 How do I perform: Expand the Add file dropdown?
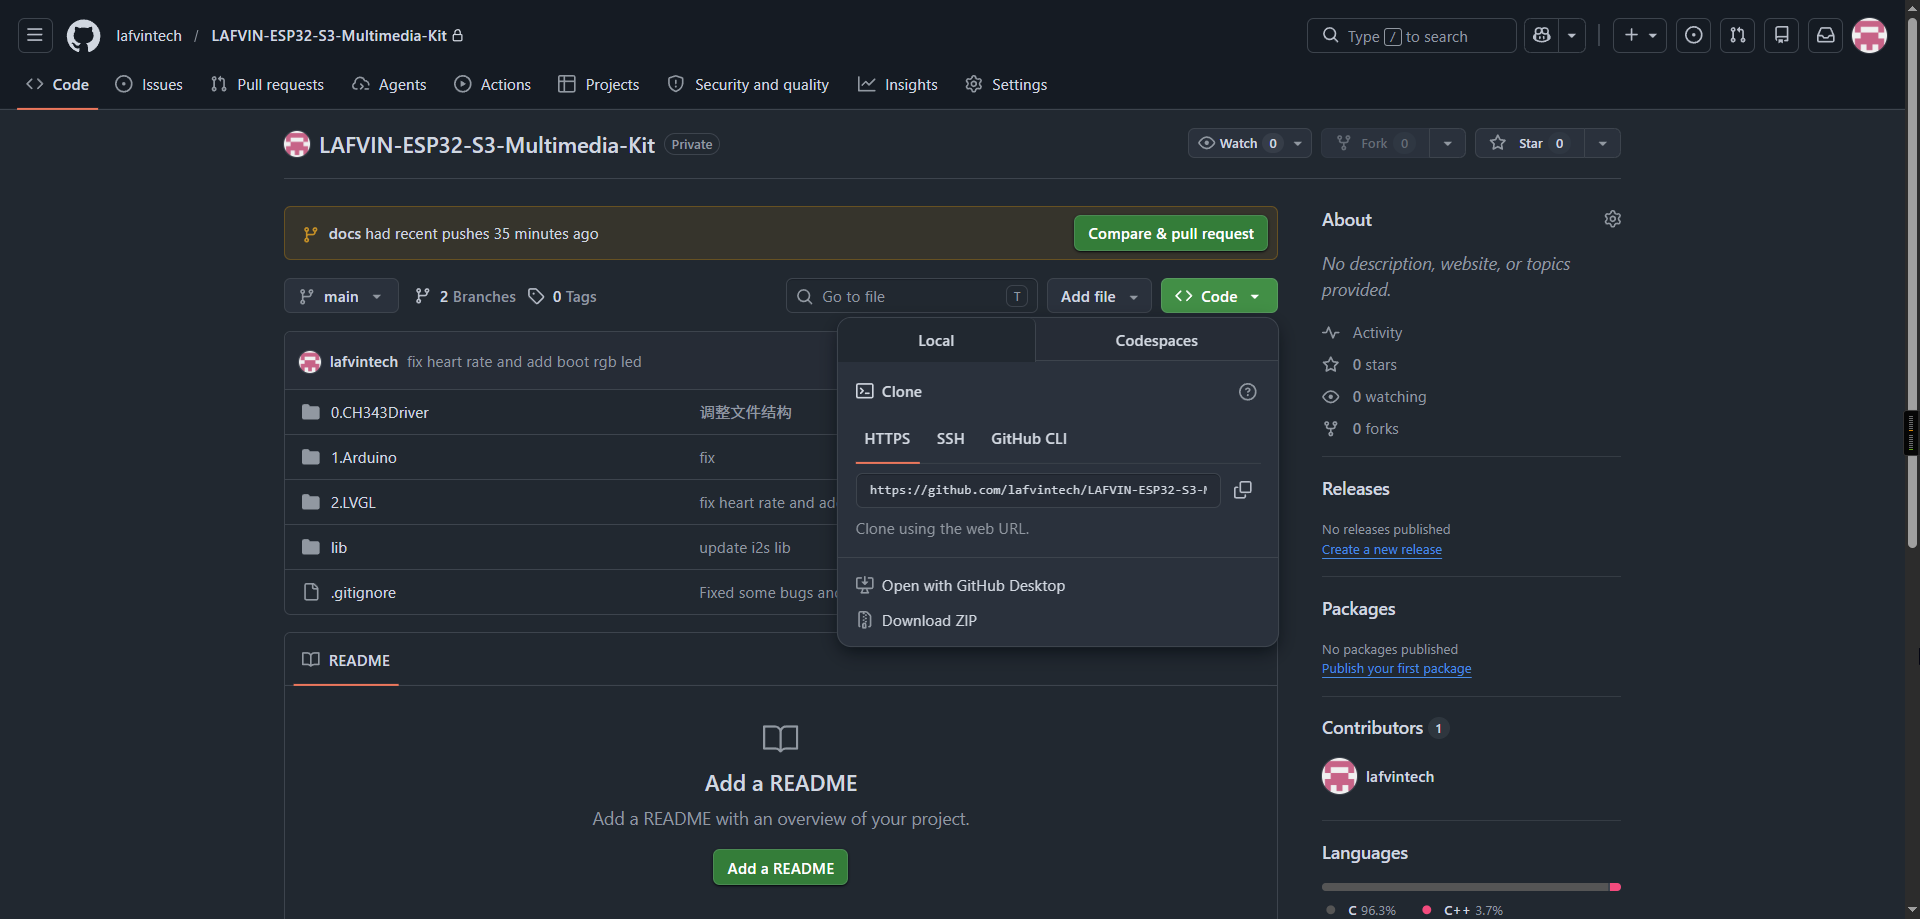click(1099, 296)
